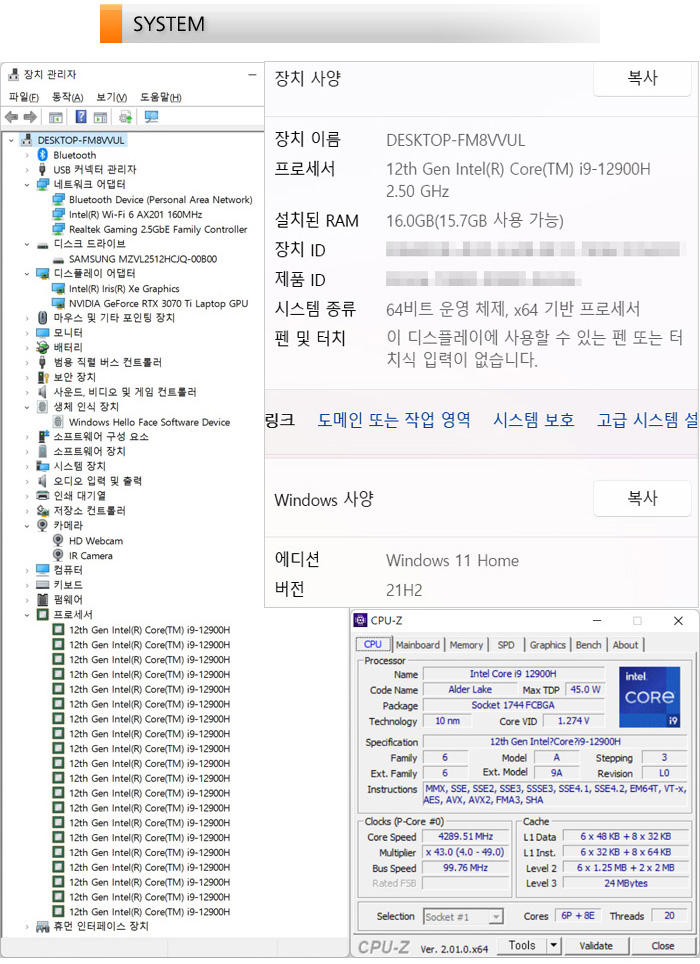Expand the 휴먼 인터페이스 장치 category

pyautogui.click(x=26, y=926)
